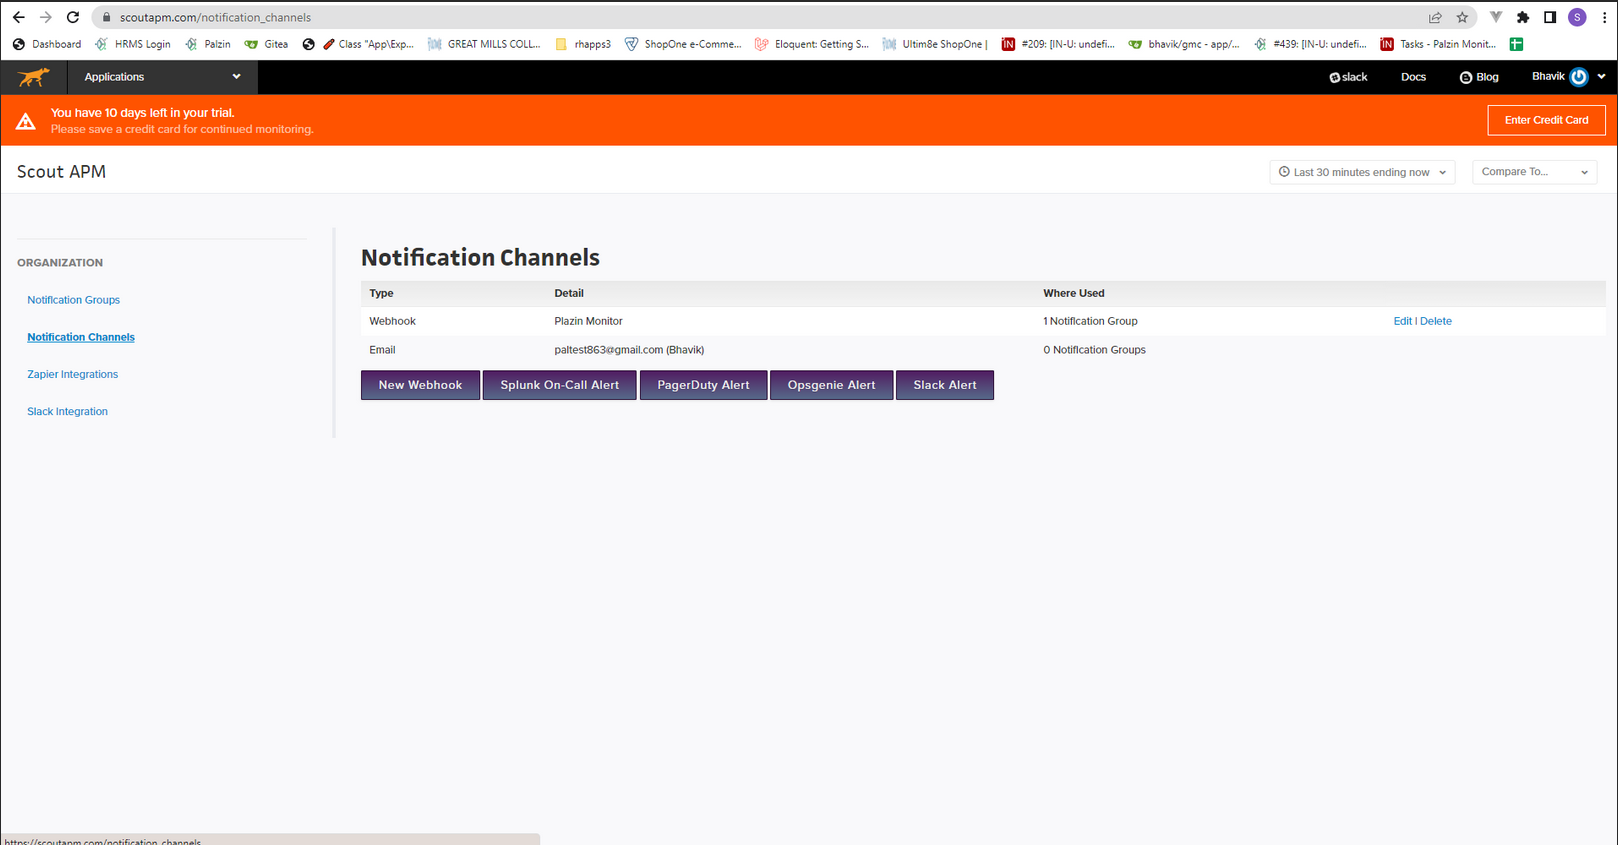Click the 1 Notification Group cell
The height and width of the screenshot is (845, 1618).
(x=1090, y=321)
